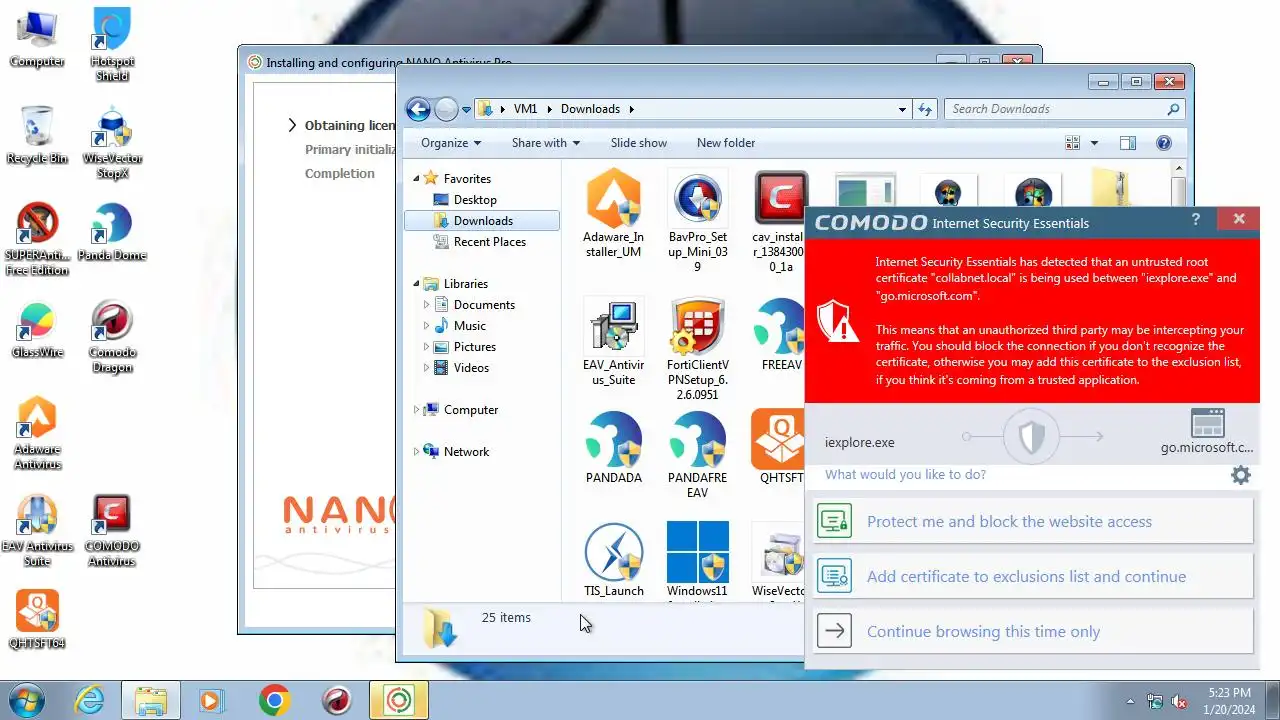Open recent pages dropdown beside navigation arrows
The height and width of the screenshot is (720, 1280).
tap(466, 110)
